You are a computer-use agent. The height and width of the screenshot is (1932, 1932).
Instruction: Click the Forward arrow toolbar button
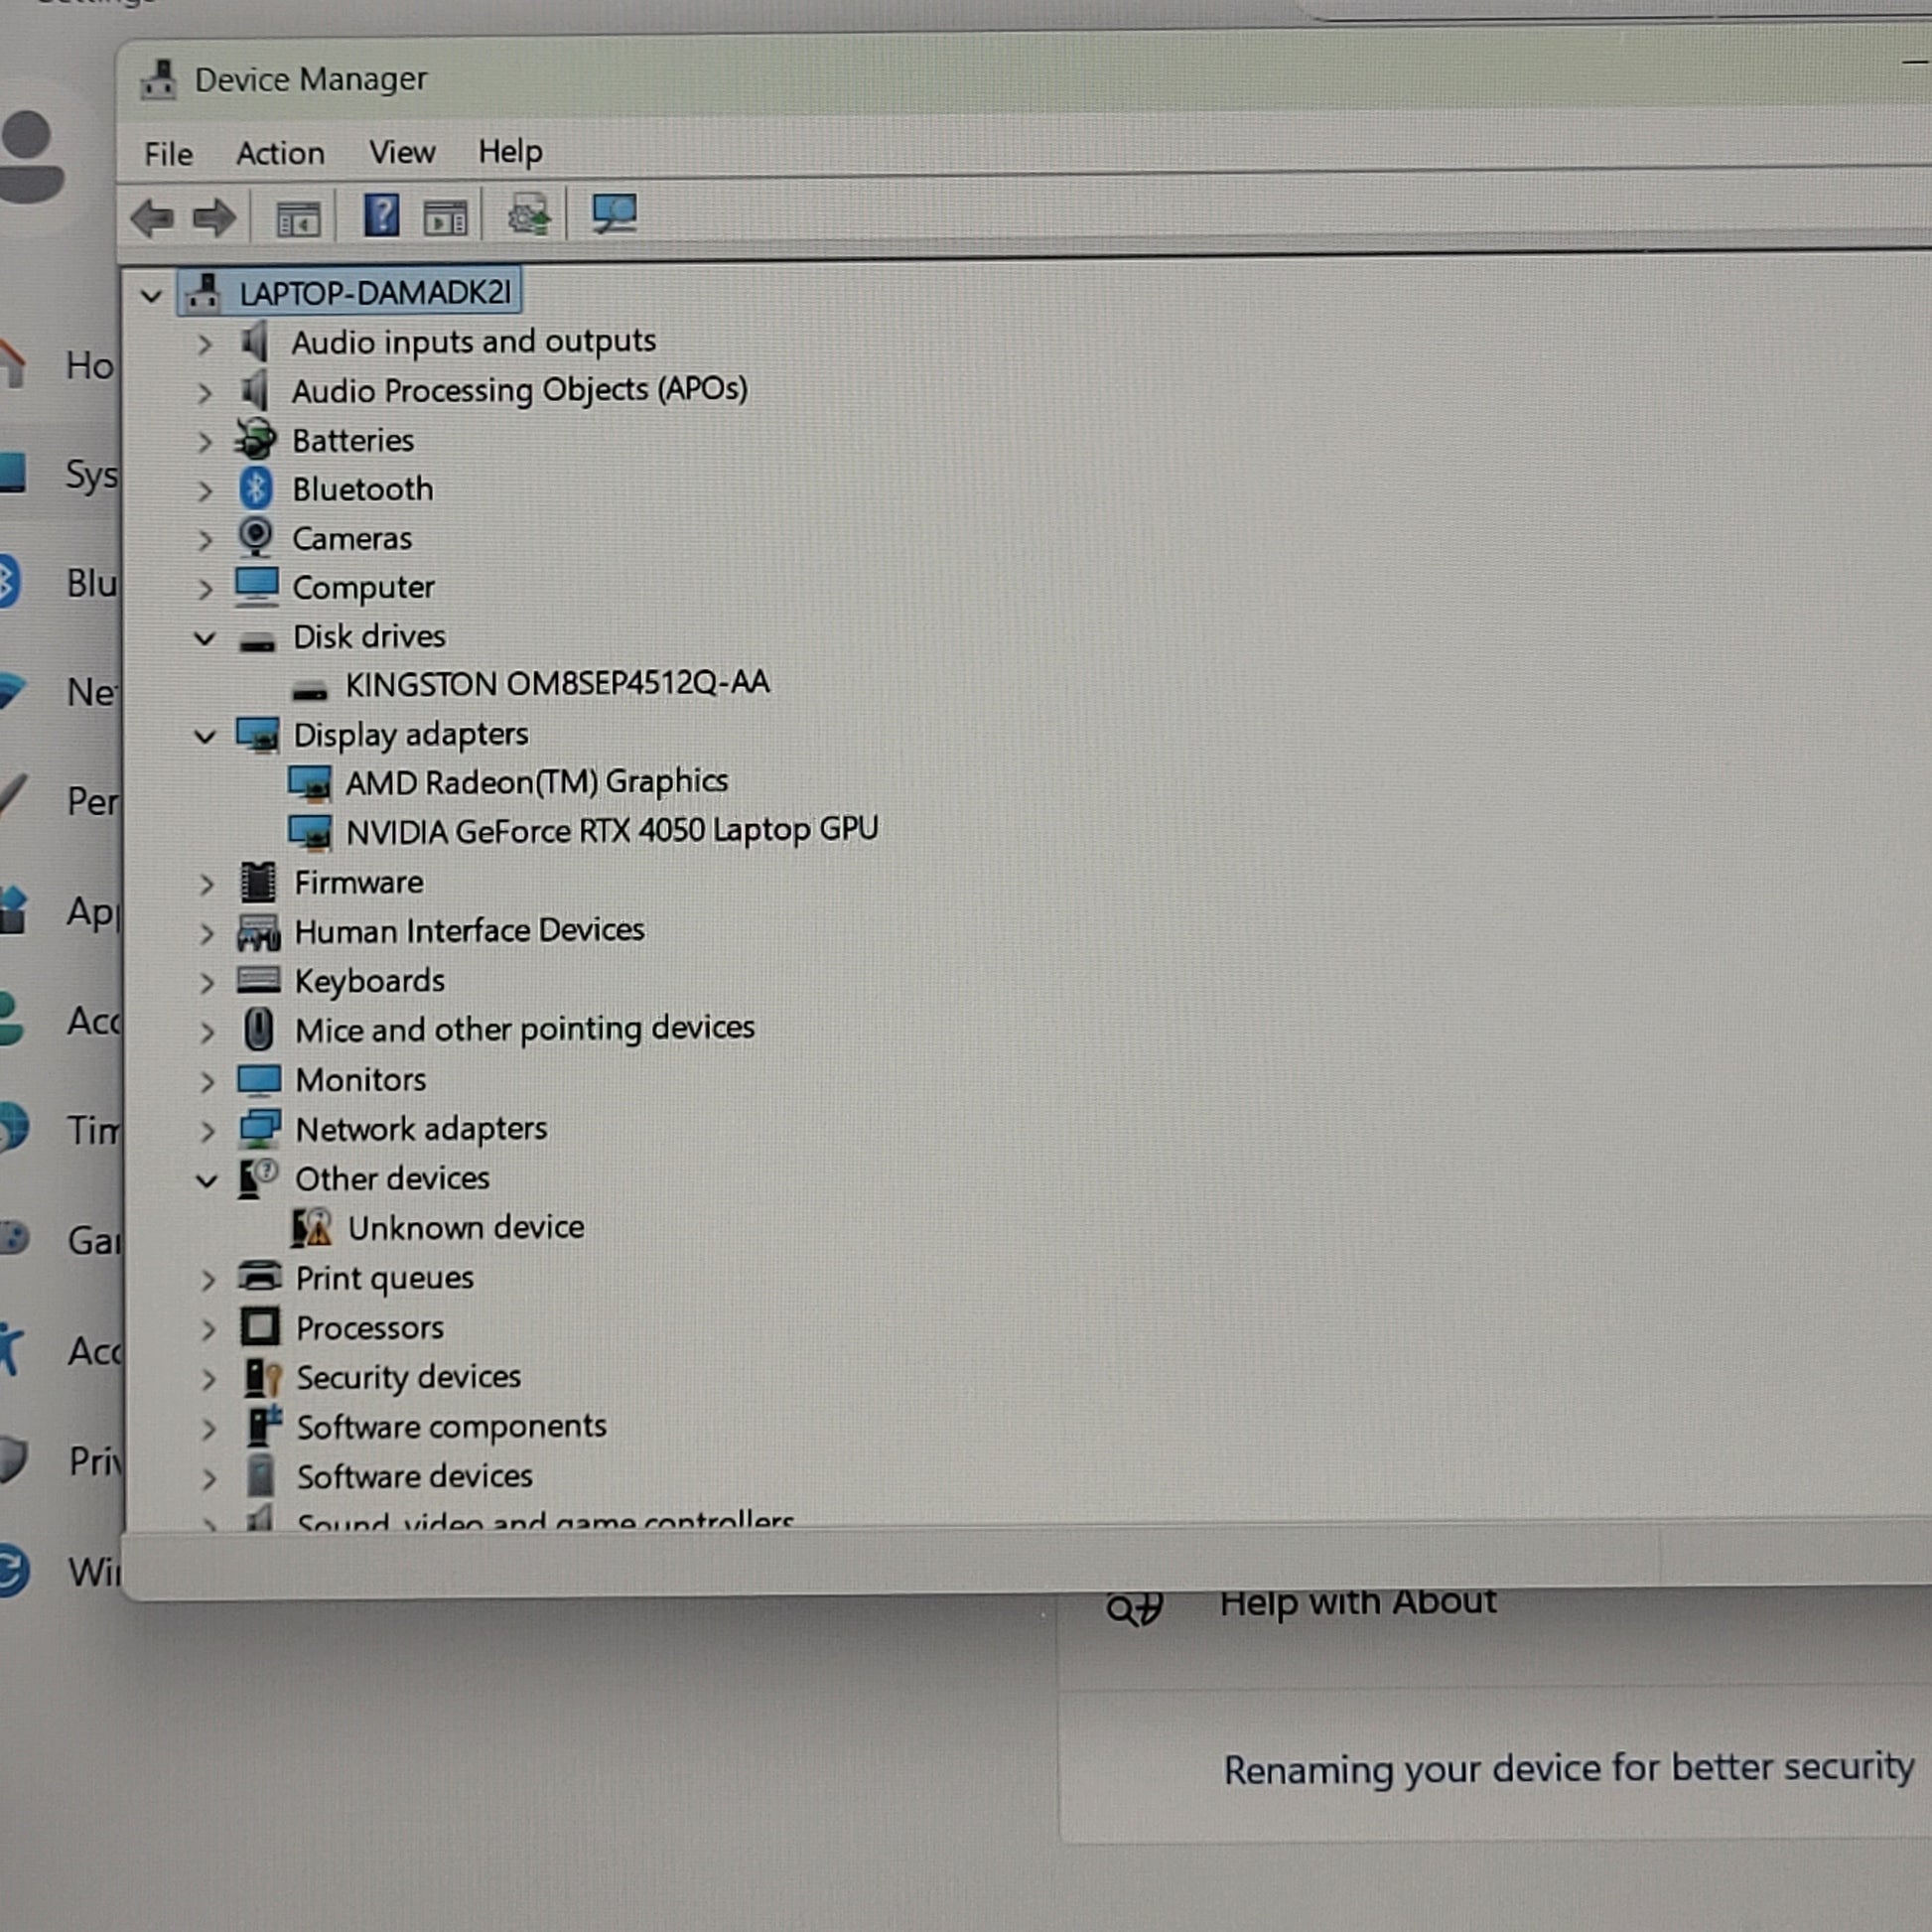pos(214,217)
